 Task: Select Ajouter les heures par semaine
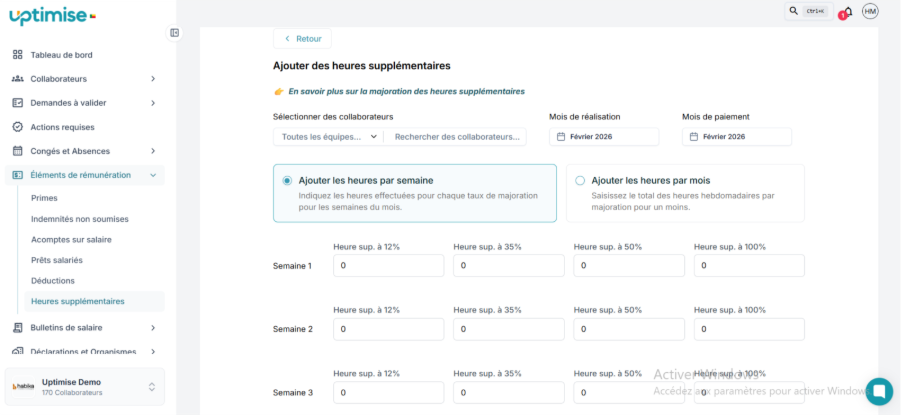point(287,181)
